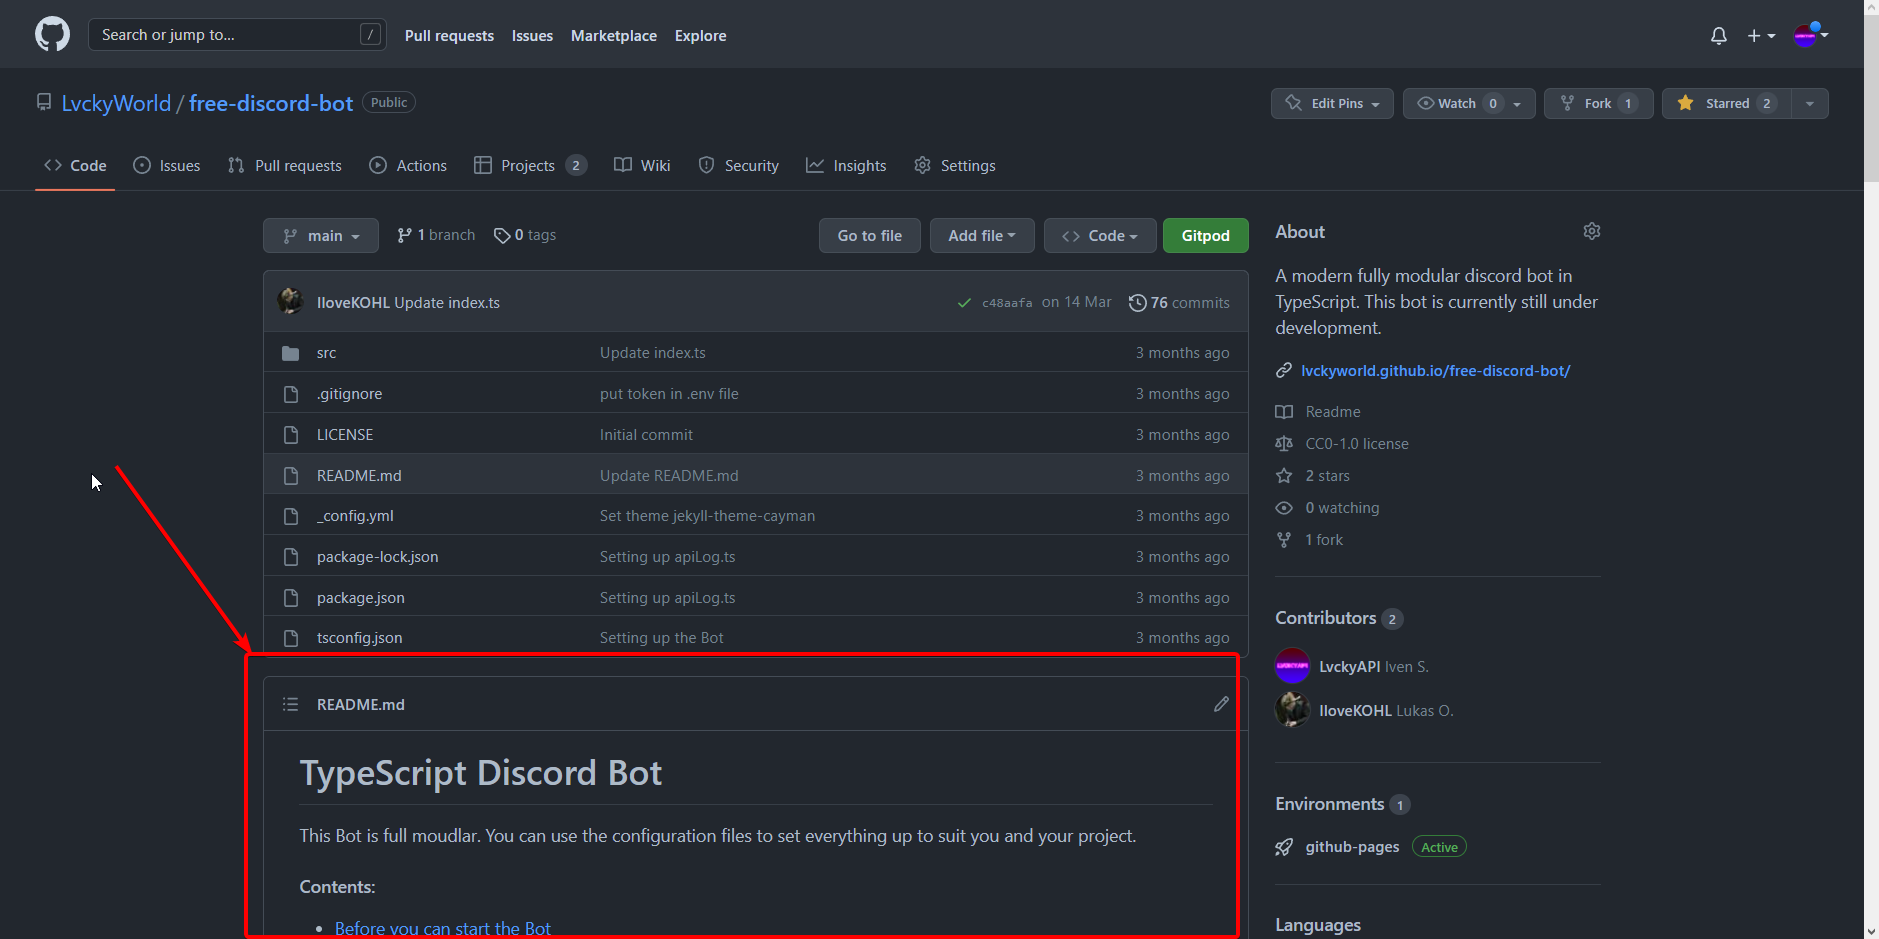Expand the main branch dropdown
The height and width of the screenshot is (939, 1879).
click(x=320, y=236)
